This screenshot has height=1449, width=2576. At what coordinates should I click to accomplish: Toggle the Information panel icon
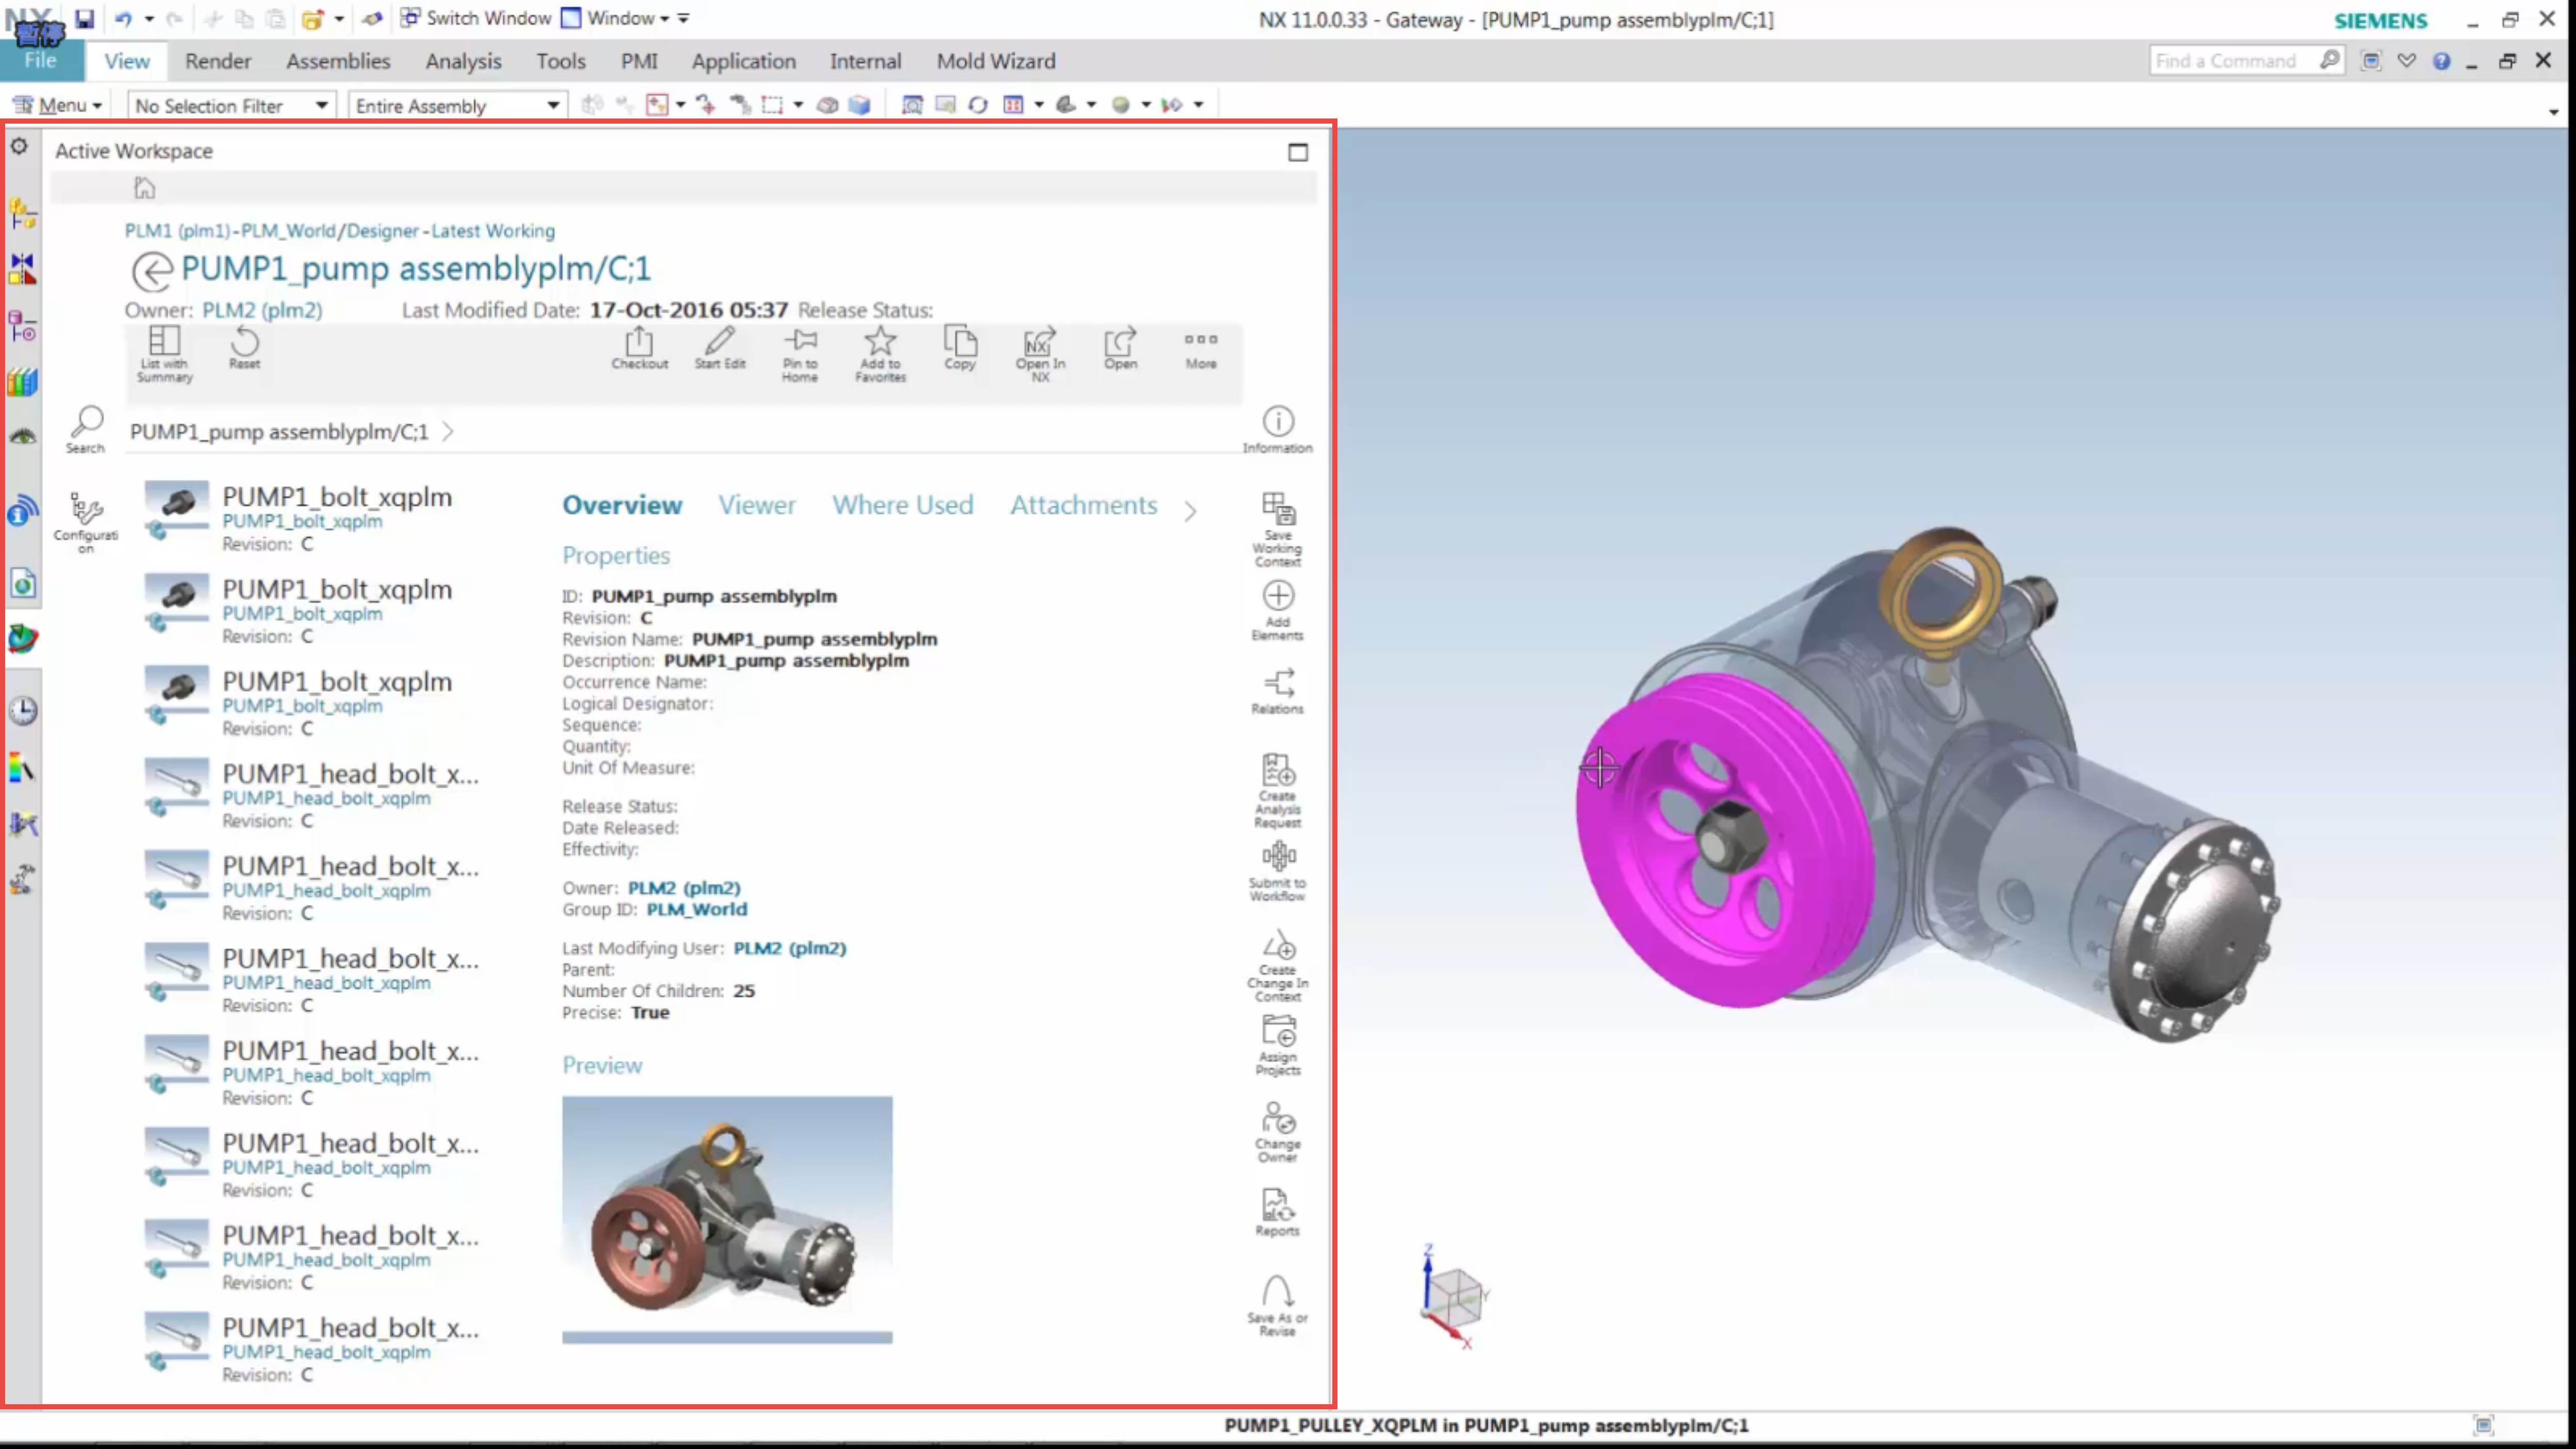(x=1277, y=430)
